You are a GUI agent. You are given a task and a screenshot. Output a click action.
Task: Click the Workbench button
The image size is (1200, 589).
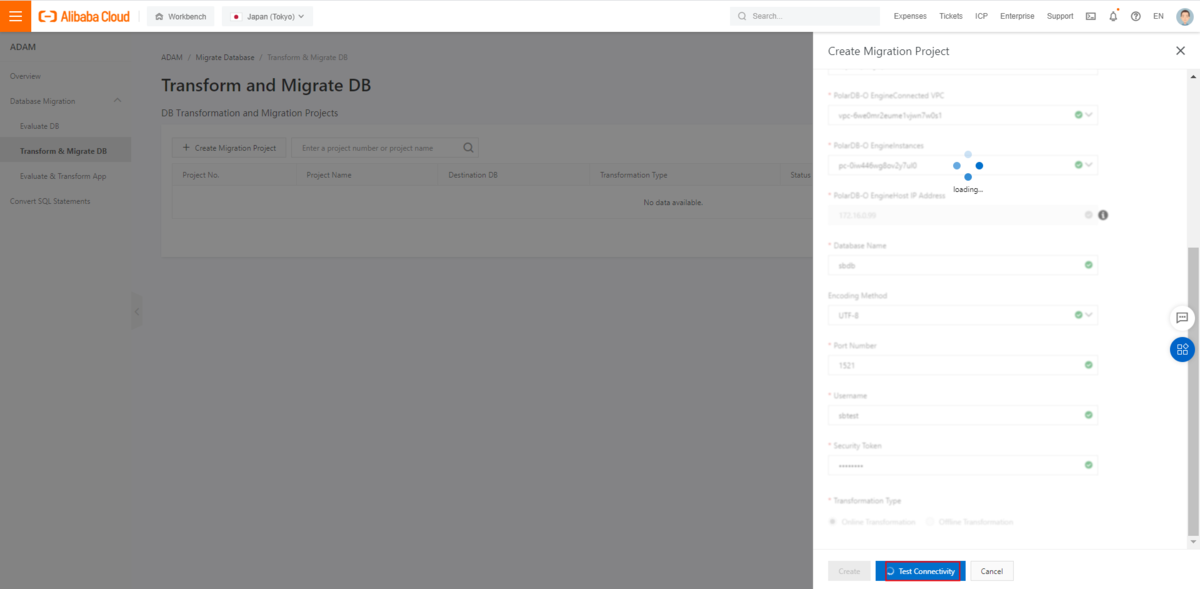[180, 16]
